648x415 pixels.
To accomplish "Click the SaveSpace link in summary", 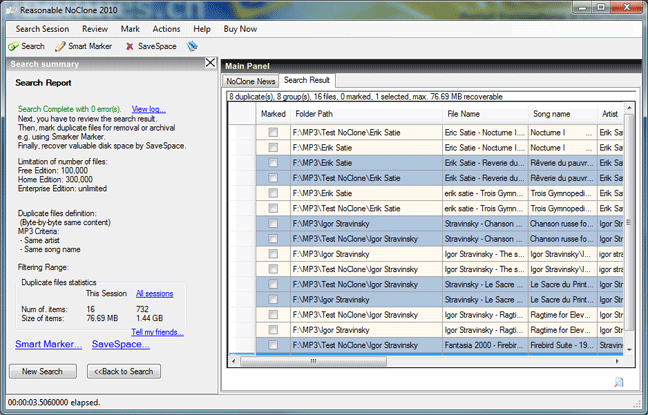I will click(x=121, y=344).
